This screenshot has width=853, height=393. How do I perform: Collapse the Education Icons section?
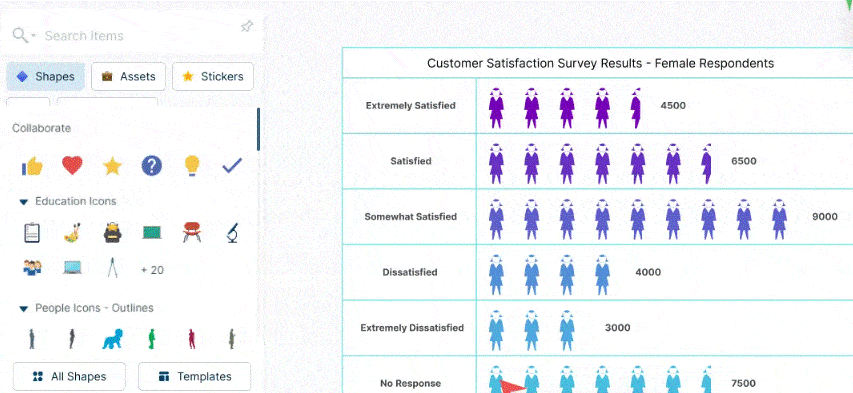[23, 202]
